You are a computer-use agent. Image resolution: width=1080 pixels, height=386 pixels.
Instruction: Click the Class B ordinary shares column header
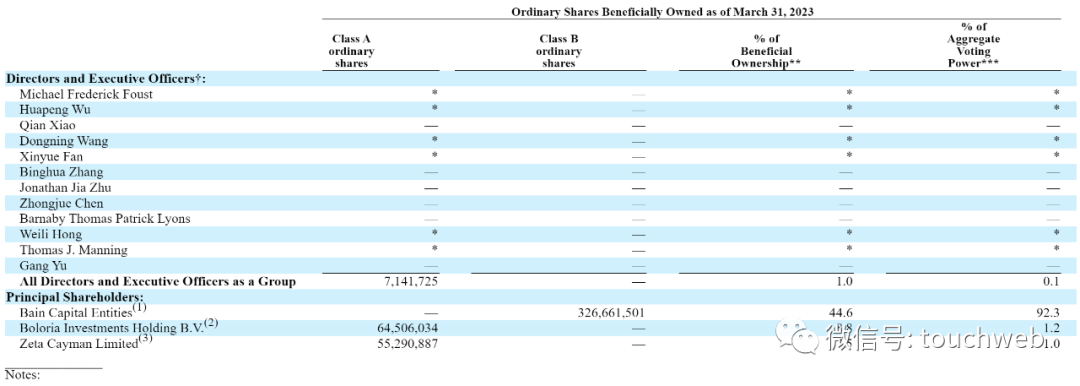pyautogui.click(x=559, y=51)
